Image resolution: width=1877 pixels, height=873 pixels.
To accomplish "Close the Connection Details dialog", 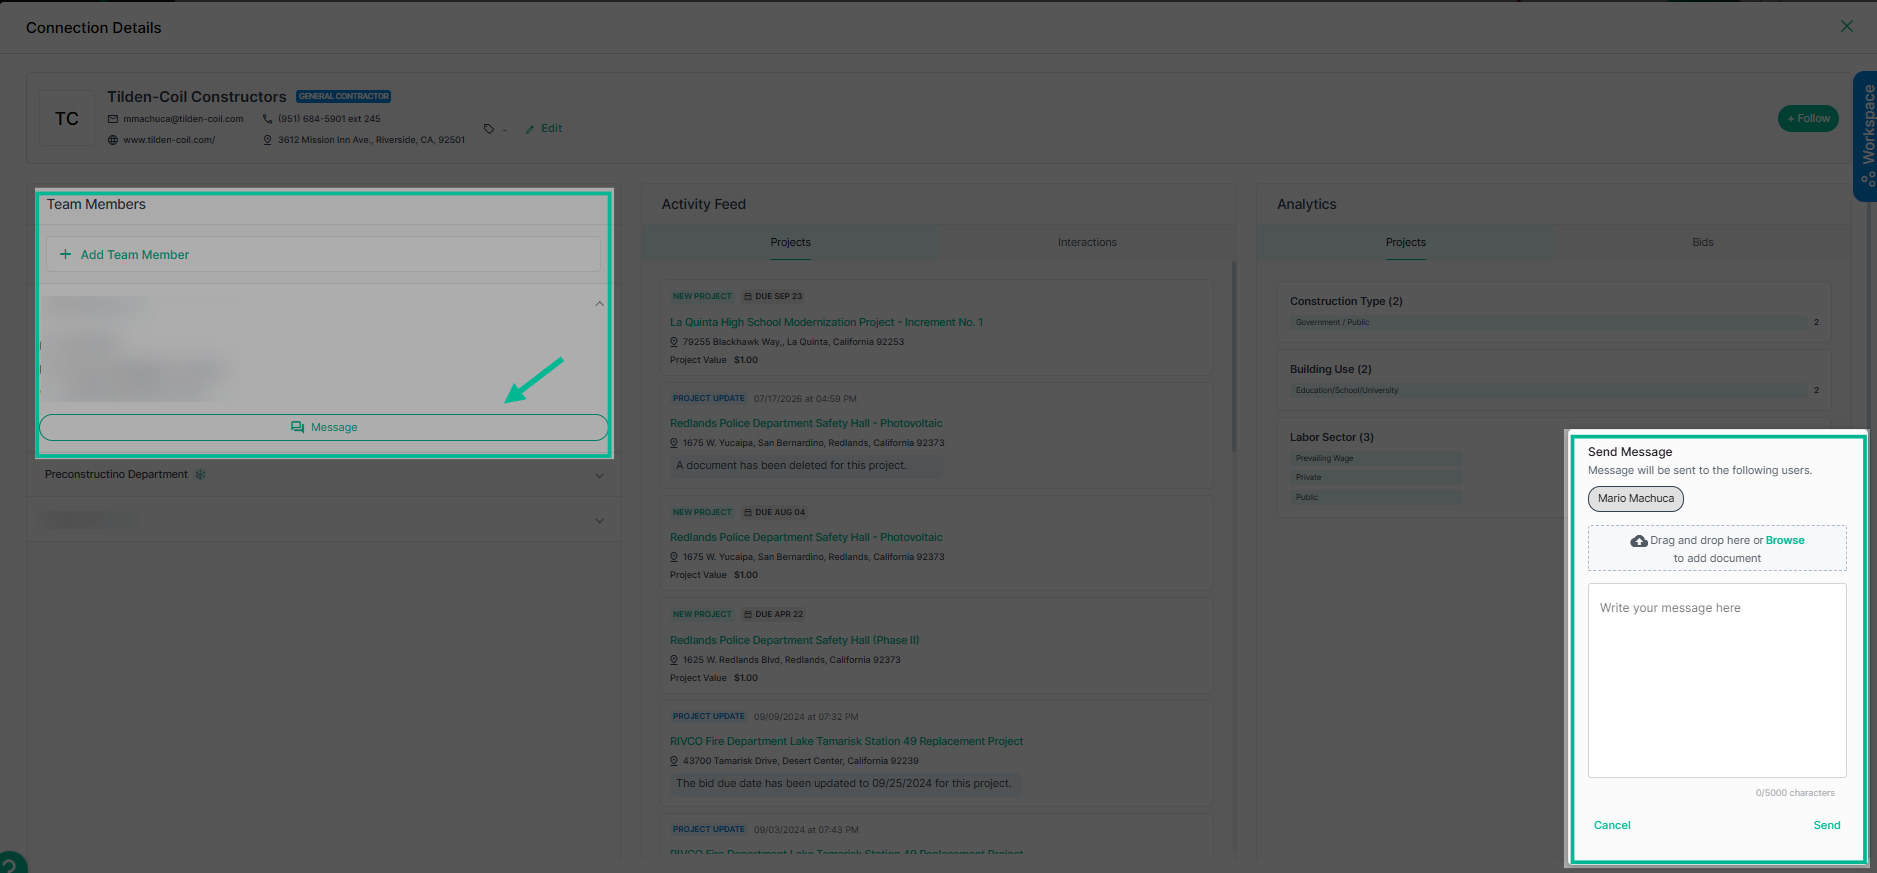I will tap(1847, 26).
